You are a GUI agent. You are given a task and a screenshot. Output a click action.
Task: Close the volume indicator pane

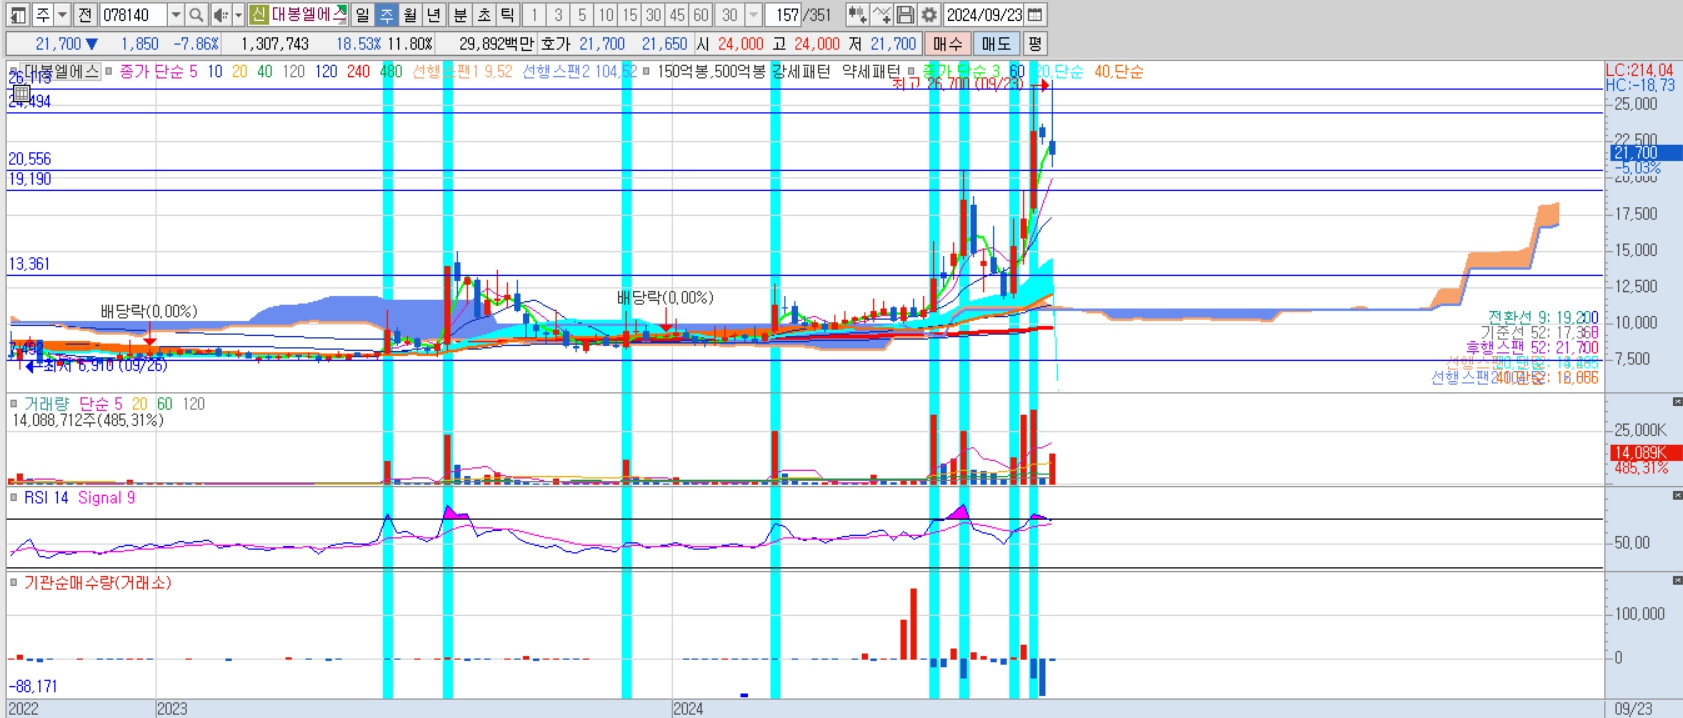(1677, 402)
